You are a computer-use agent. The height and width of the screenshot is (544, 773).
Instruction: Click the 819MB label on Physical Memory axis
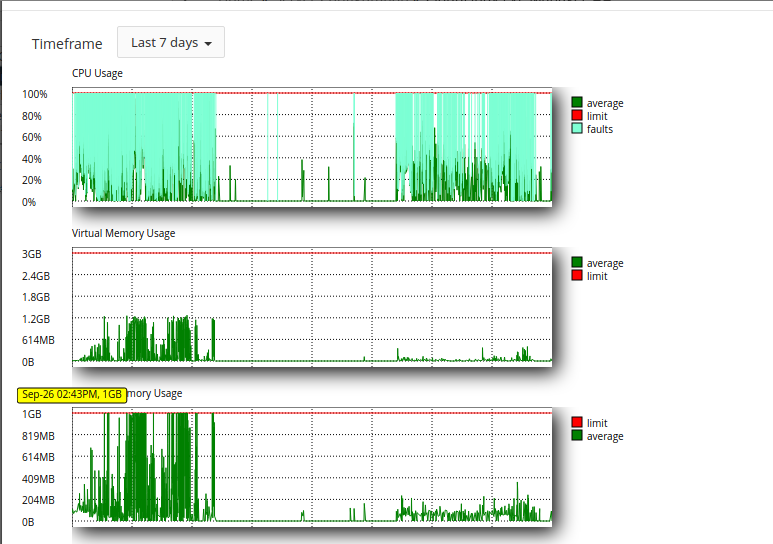pos(38,436)
